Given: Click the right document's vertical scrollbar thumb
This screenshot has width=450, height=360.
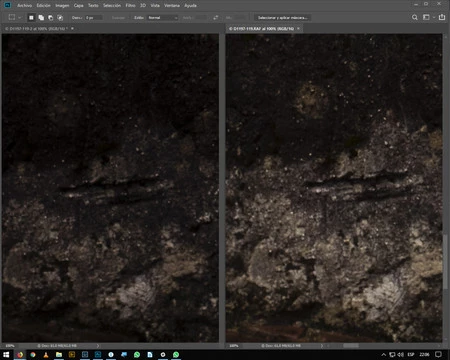Looking at the screenshot, I should (445, 262).
